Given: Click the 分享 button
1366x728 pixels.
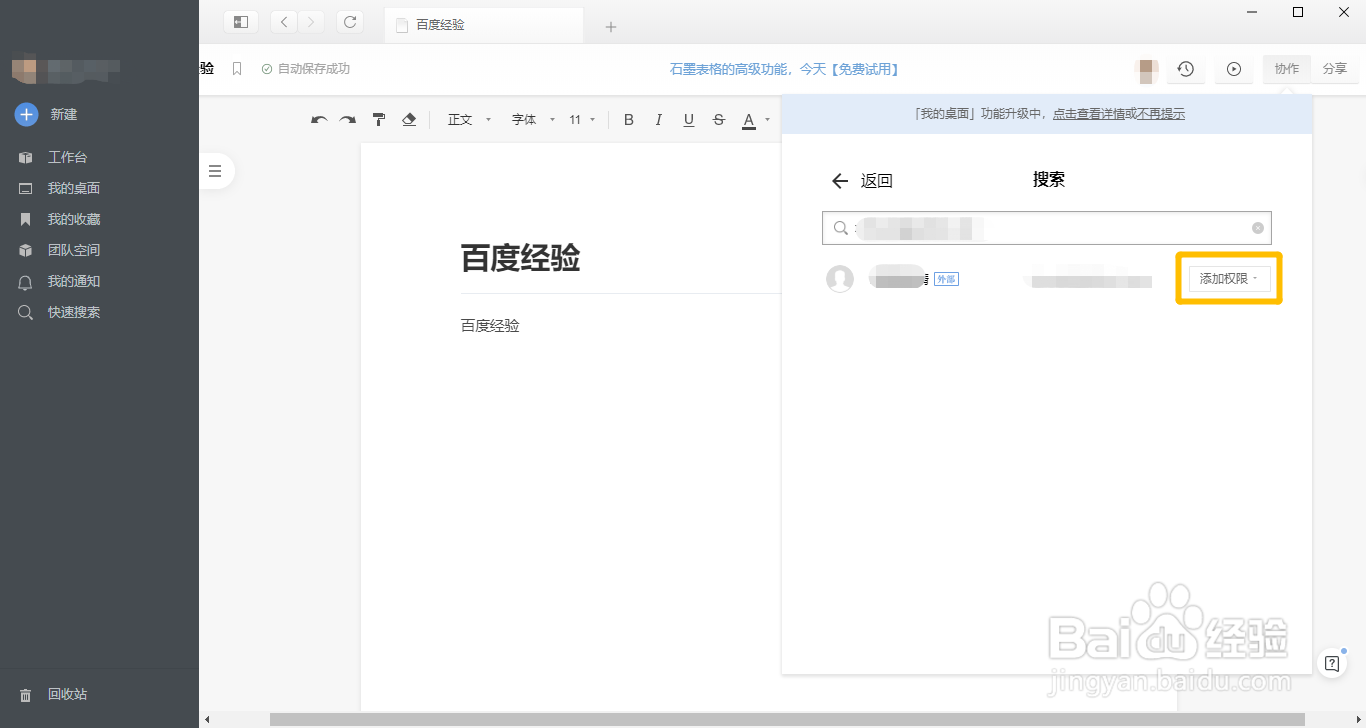Looking at the screenshot, I should pyautogui.click(x=1334, y=69).
